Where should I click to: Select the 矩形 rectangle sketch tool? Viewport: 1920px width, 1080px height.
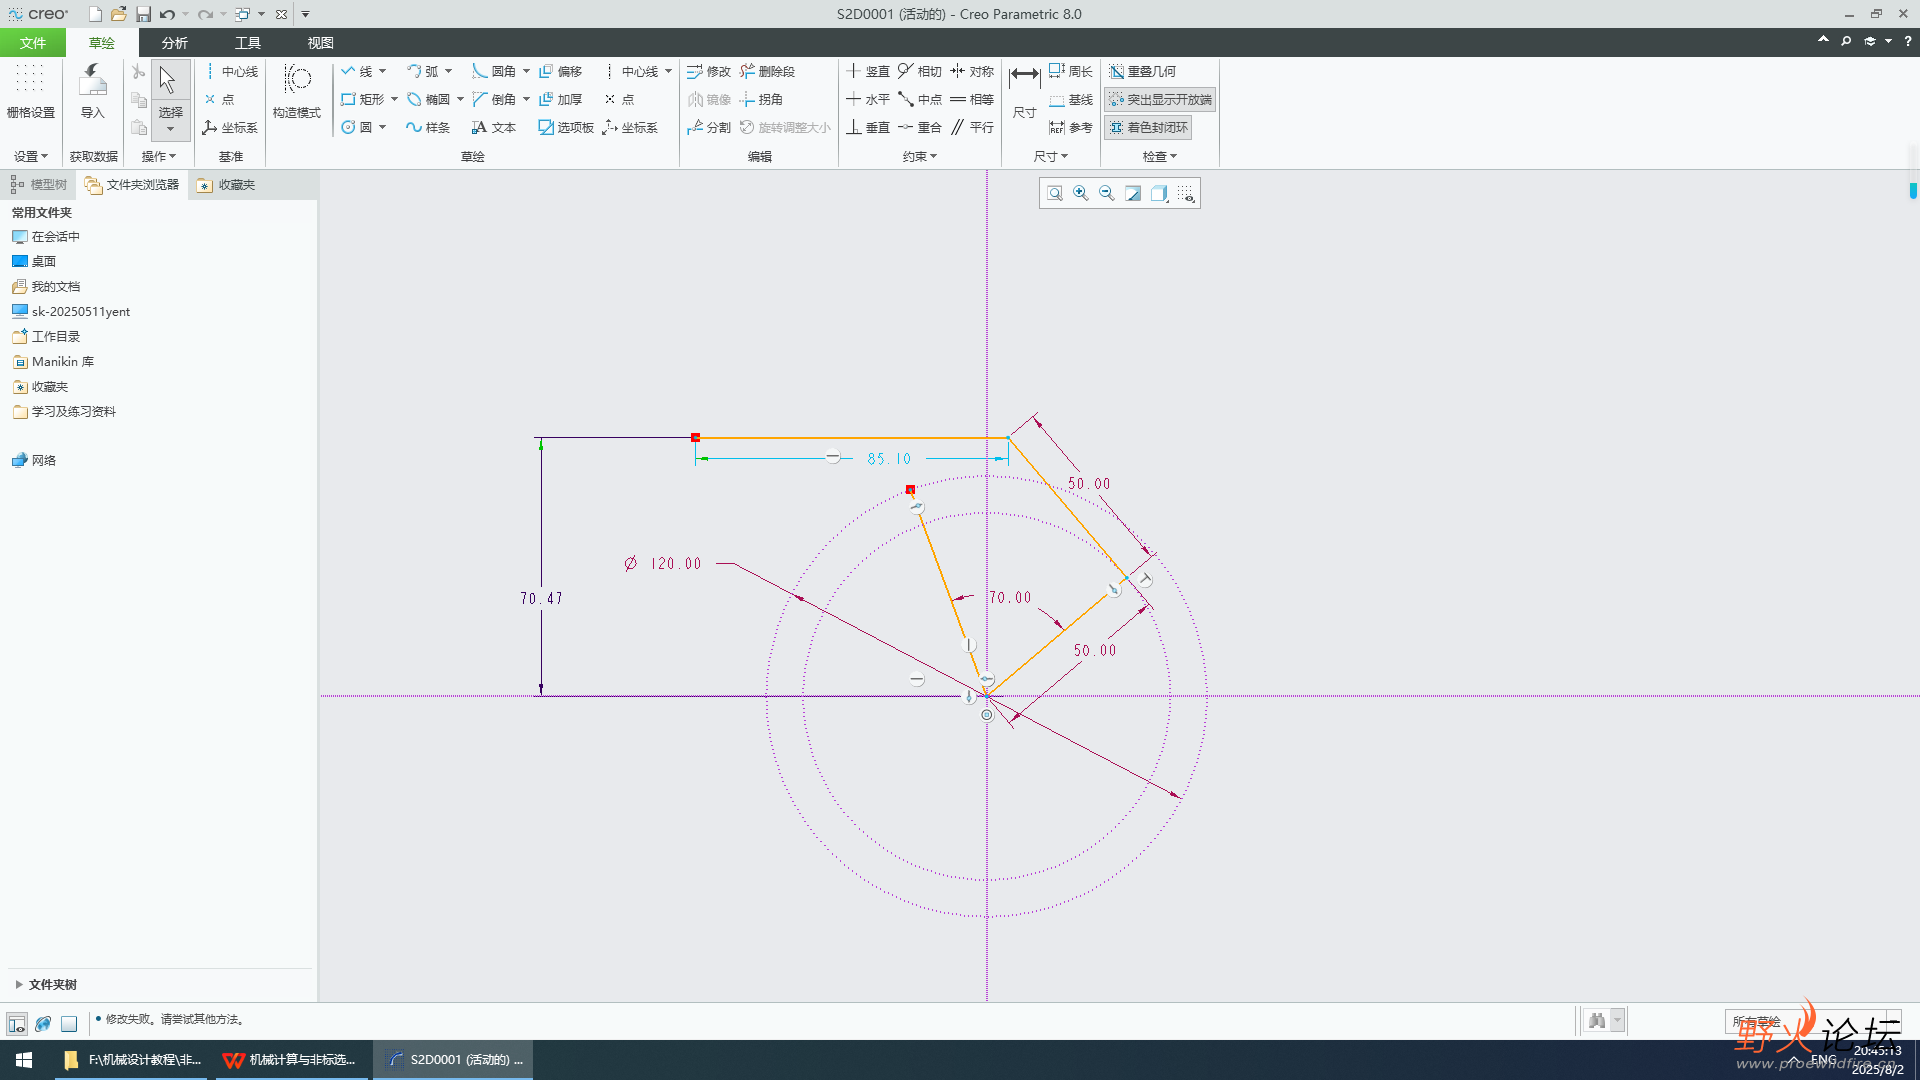[x=362, y=99]
